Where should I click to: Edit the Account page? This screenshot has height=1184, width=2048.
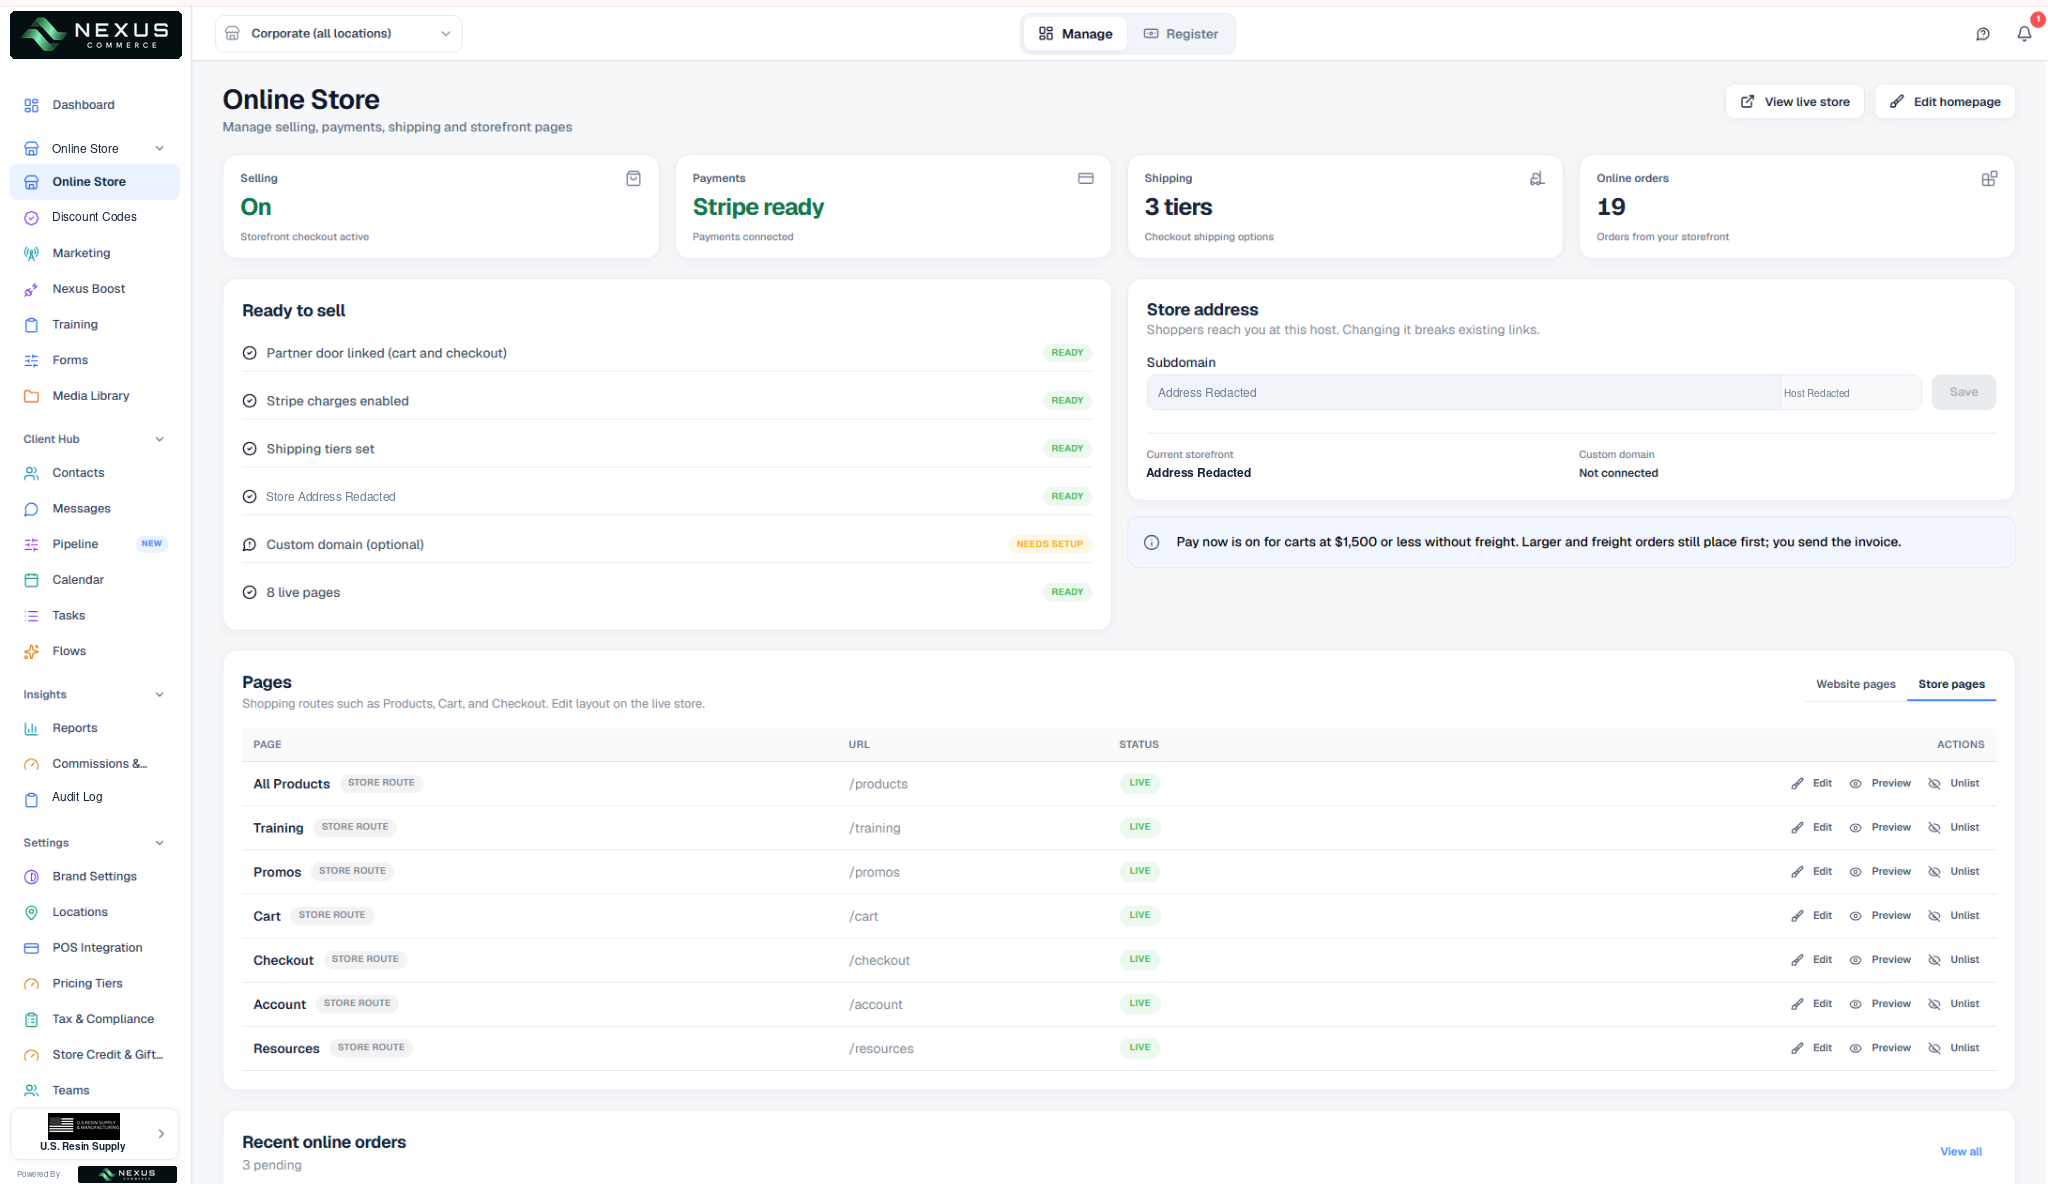click(x=1811, y=1004)
